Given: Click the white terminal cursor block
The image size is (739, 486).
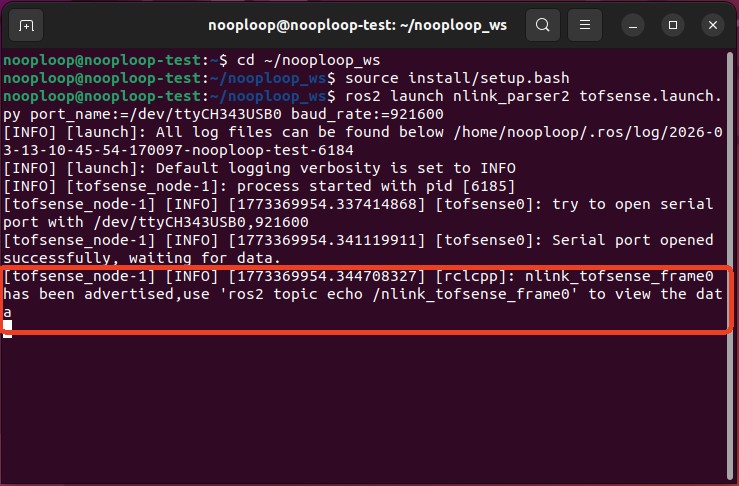Looking at the screenshot, I should pos(7,329).
